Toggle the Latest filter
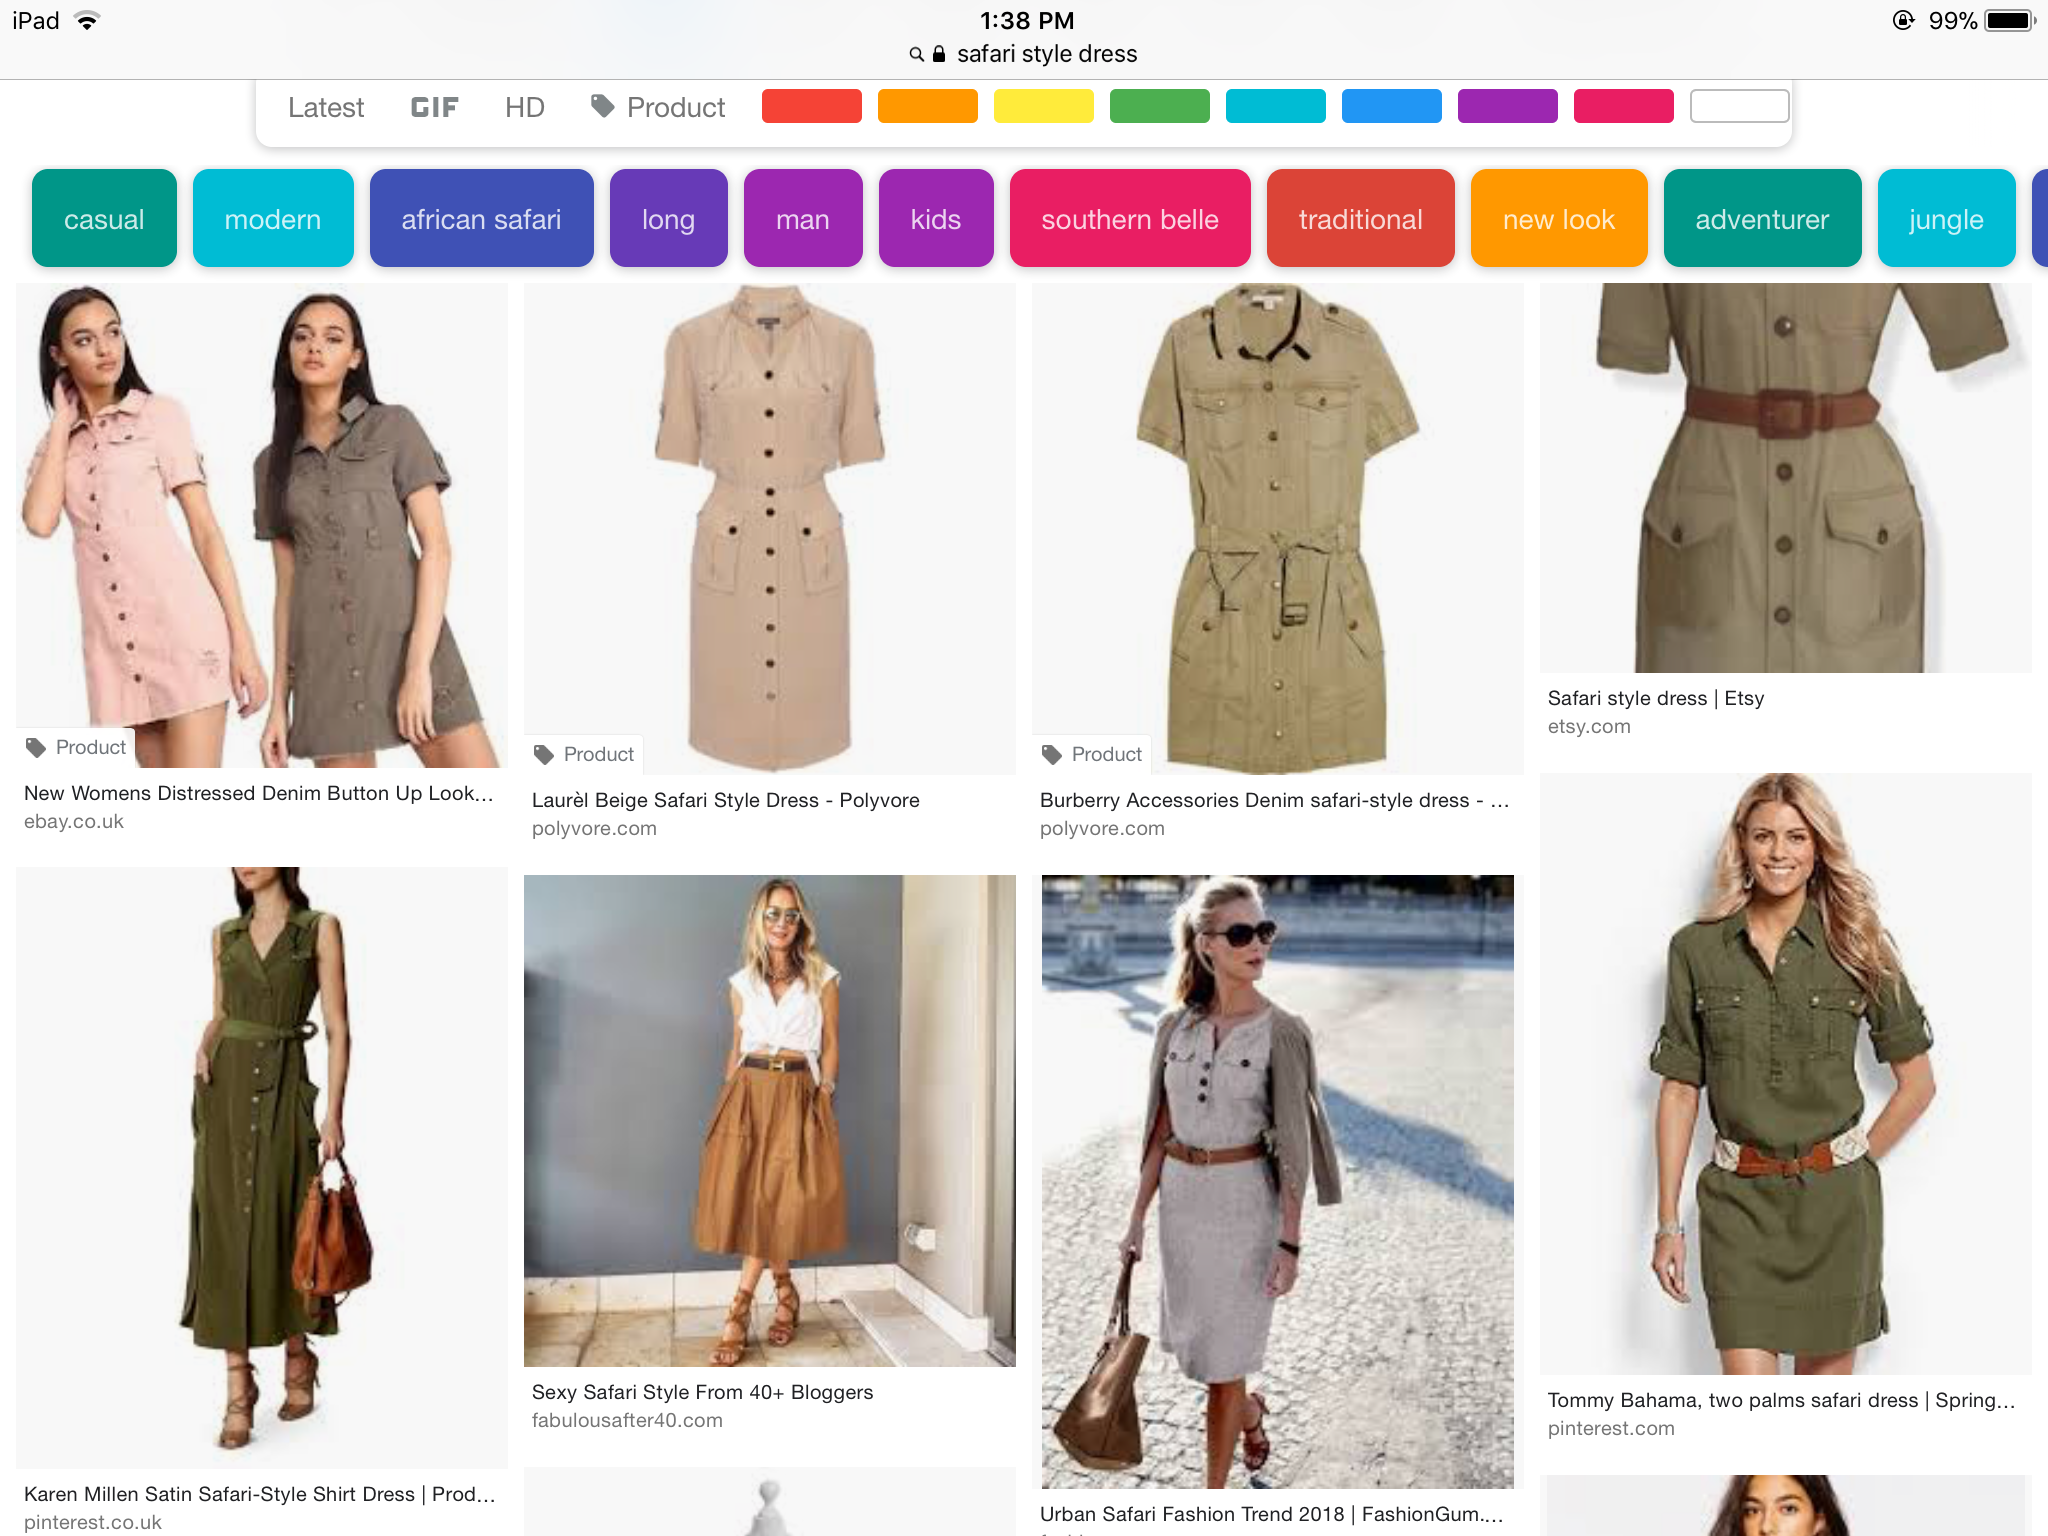 (x=326, y=107)
